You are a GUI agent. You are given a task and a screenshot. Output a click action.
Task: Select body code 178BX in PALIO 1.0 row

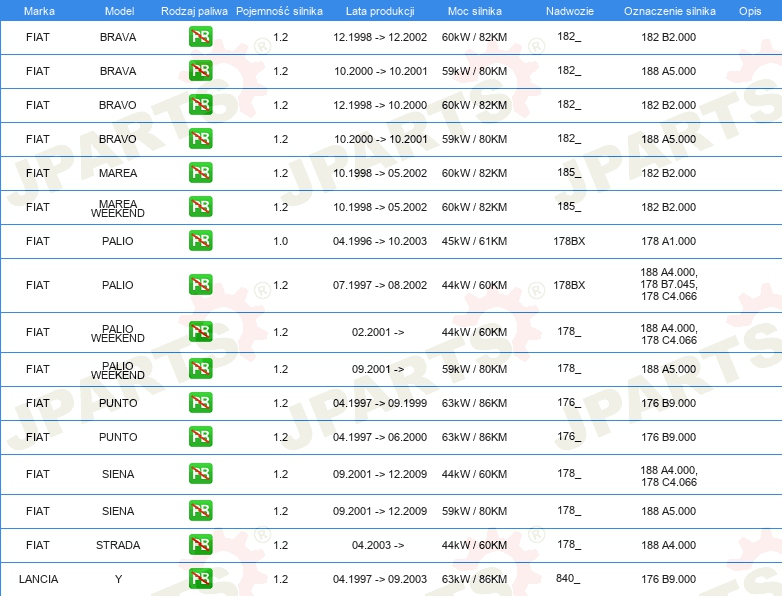[569, 241]
